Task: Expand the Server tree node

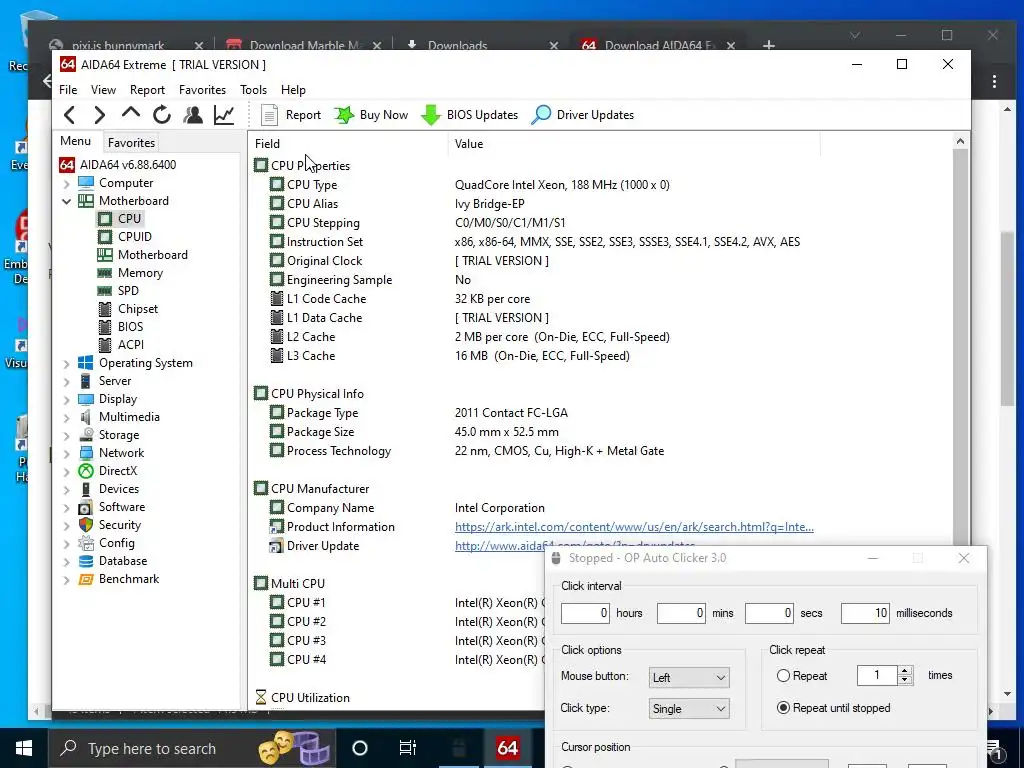Action: [67, 381]
